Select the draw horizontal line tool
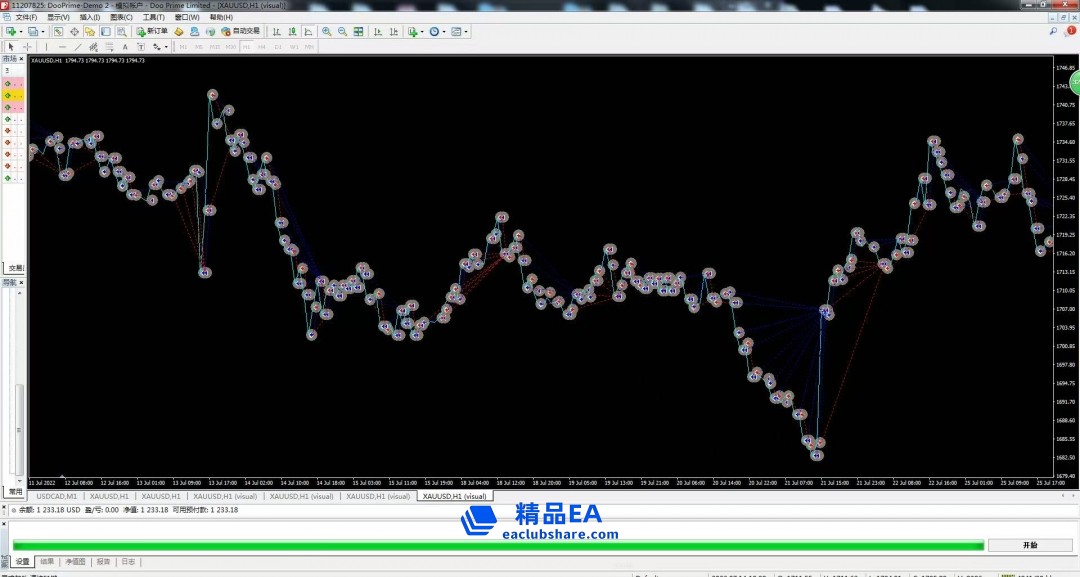 62,47
